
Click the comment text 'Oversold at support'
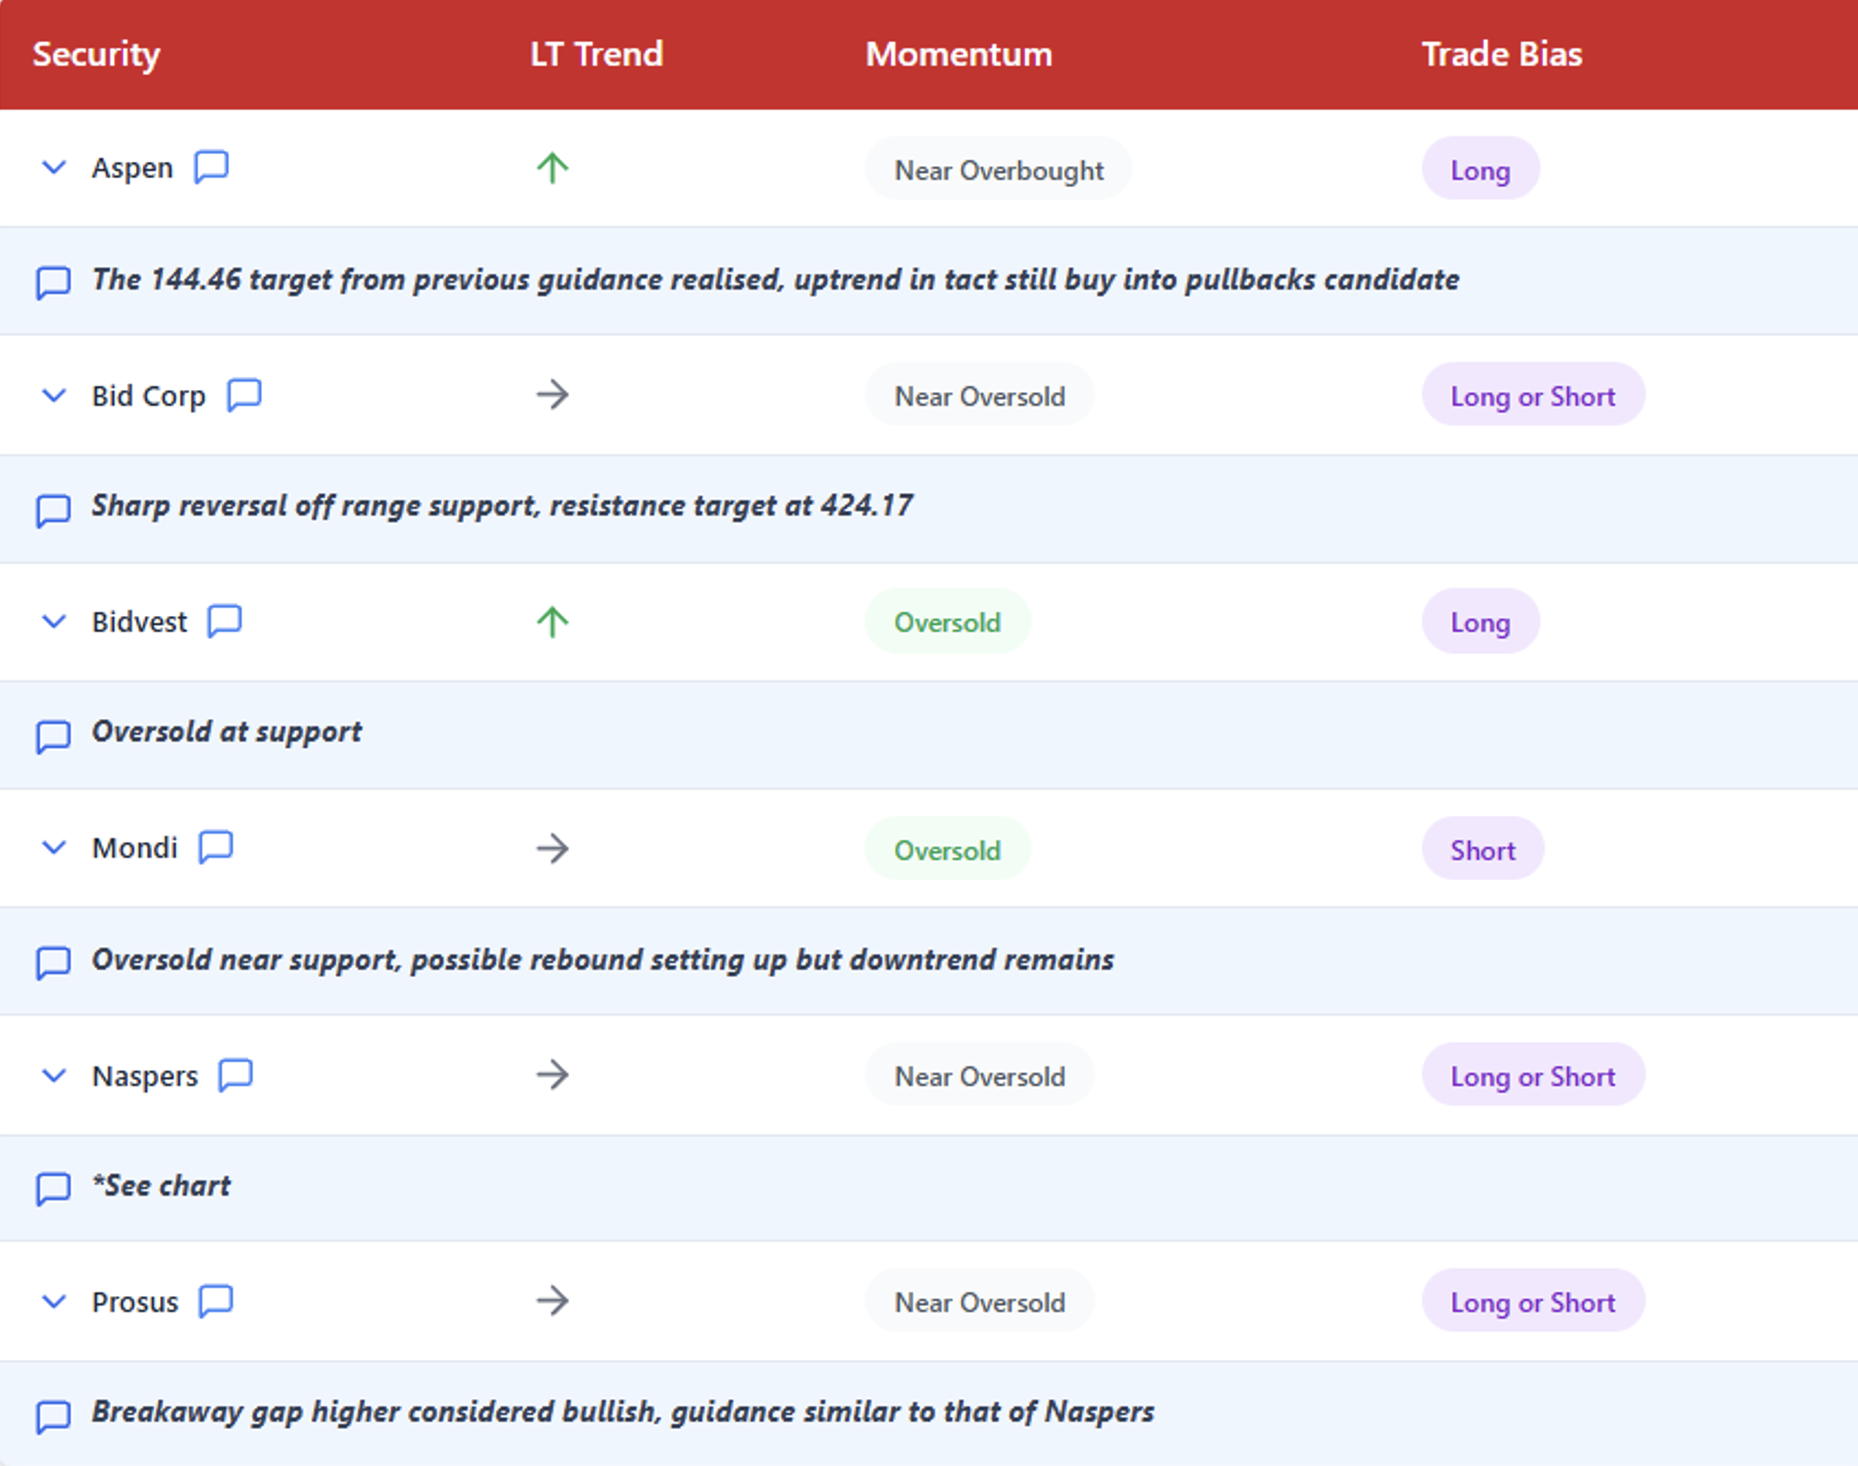227,731
